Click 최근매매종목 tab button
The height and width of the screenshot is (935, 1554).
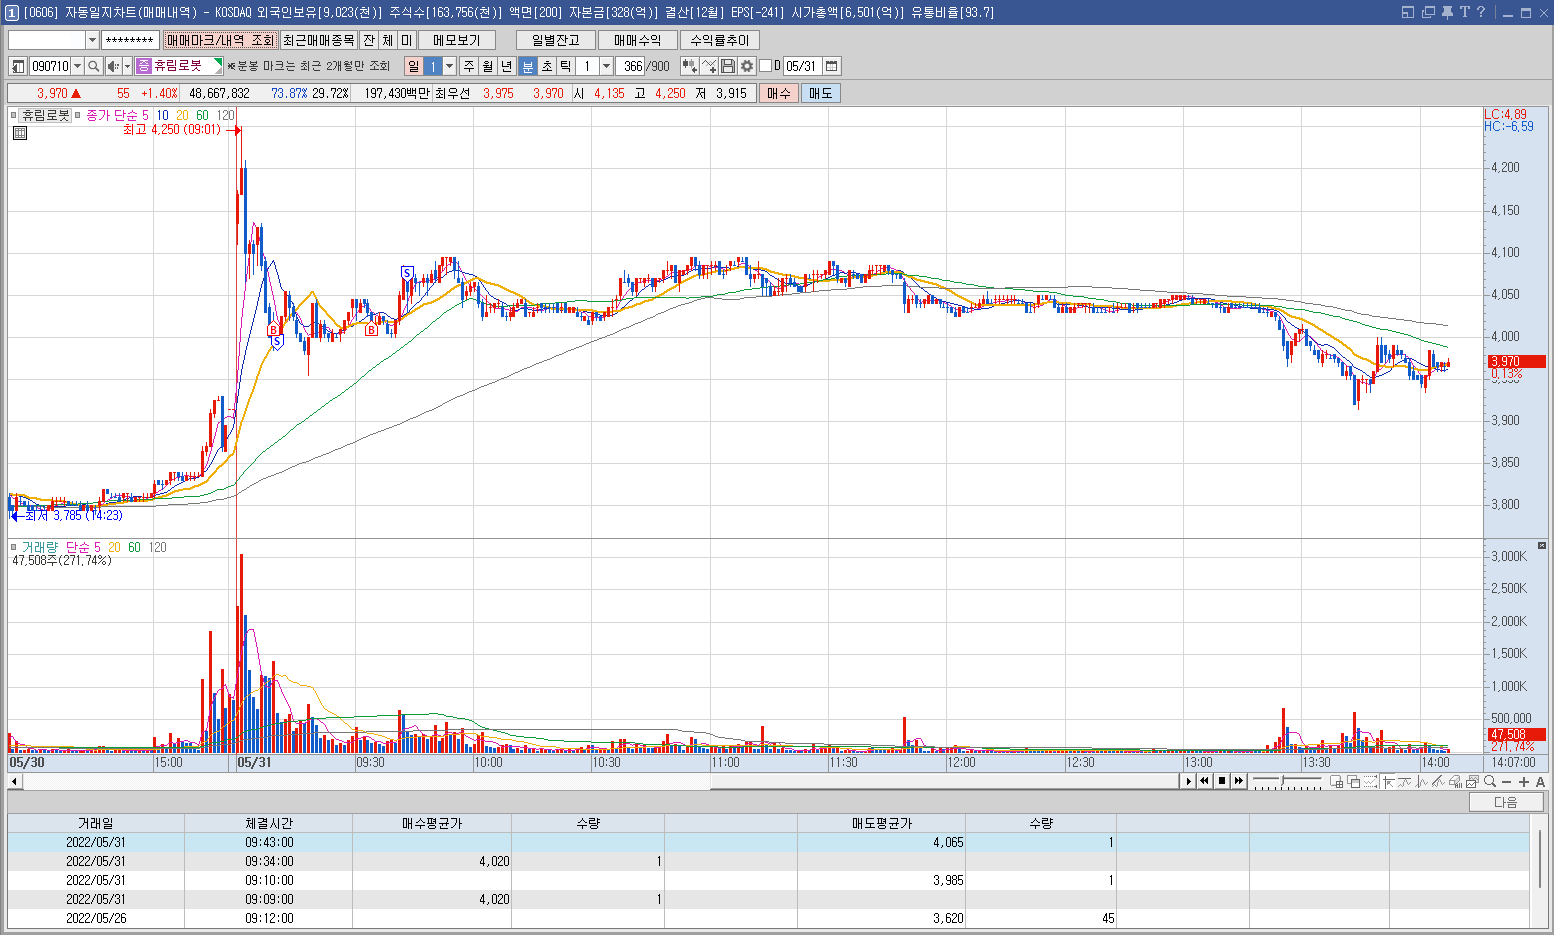318,40
